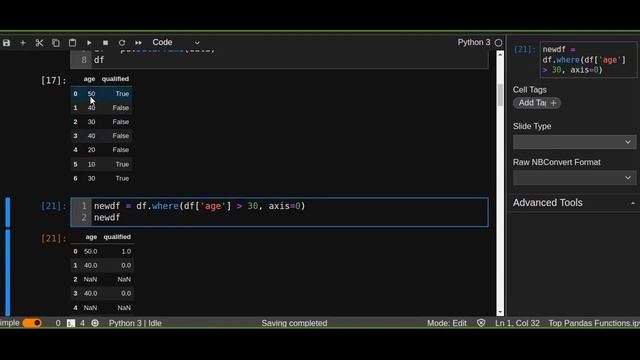640x360 pixels.
Task: Check the kernel status circle indicator
Action: 498,42
